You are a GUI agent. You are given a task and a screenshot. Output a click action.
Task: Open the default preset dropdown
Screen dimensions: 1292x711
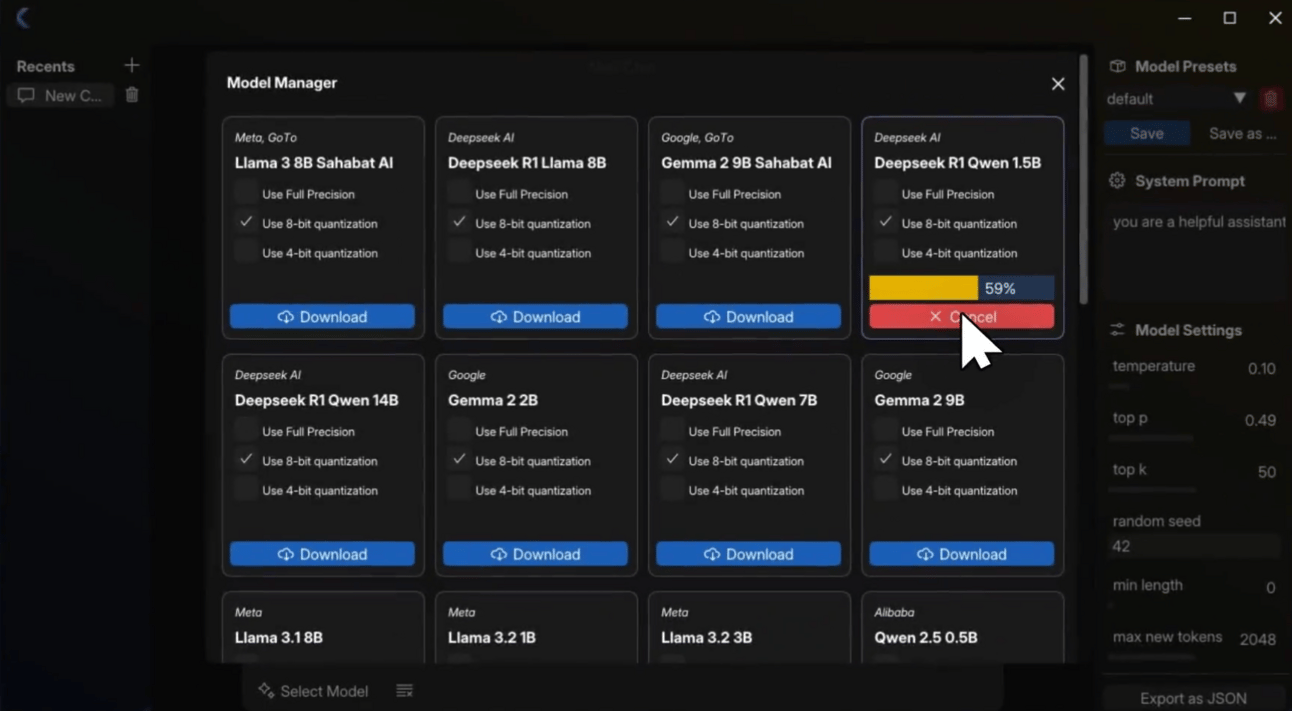click(1177, 99)
